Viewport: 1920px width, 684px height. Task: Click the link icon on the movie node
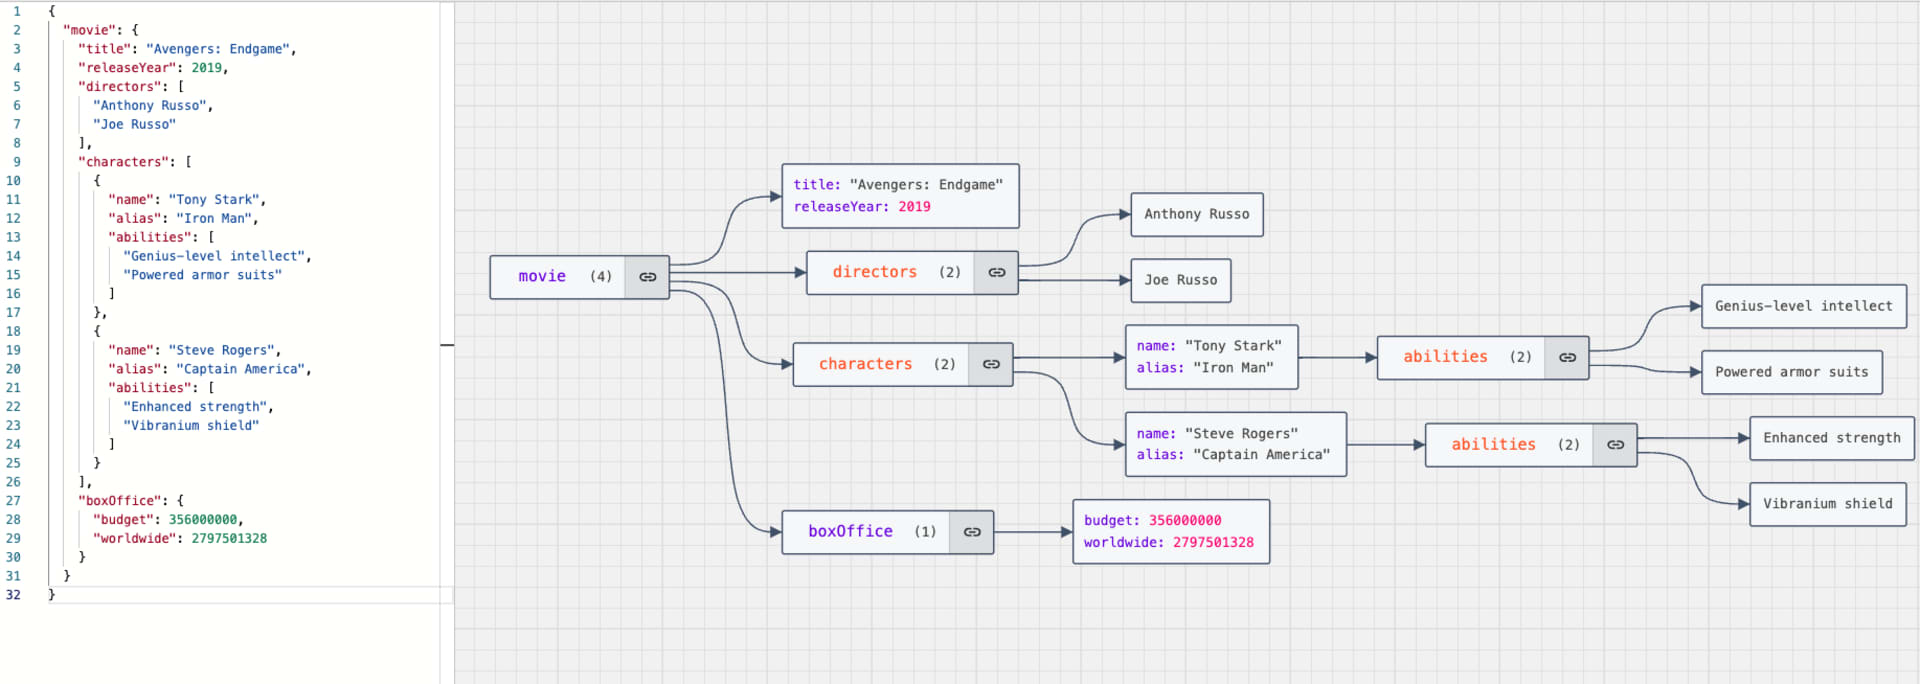pyautogui.click(x=648, y=277)
